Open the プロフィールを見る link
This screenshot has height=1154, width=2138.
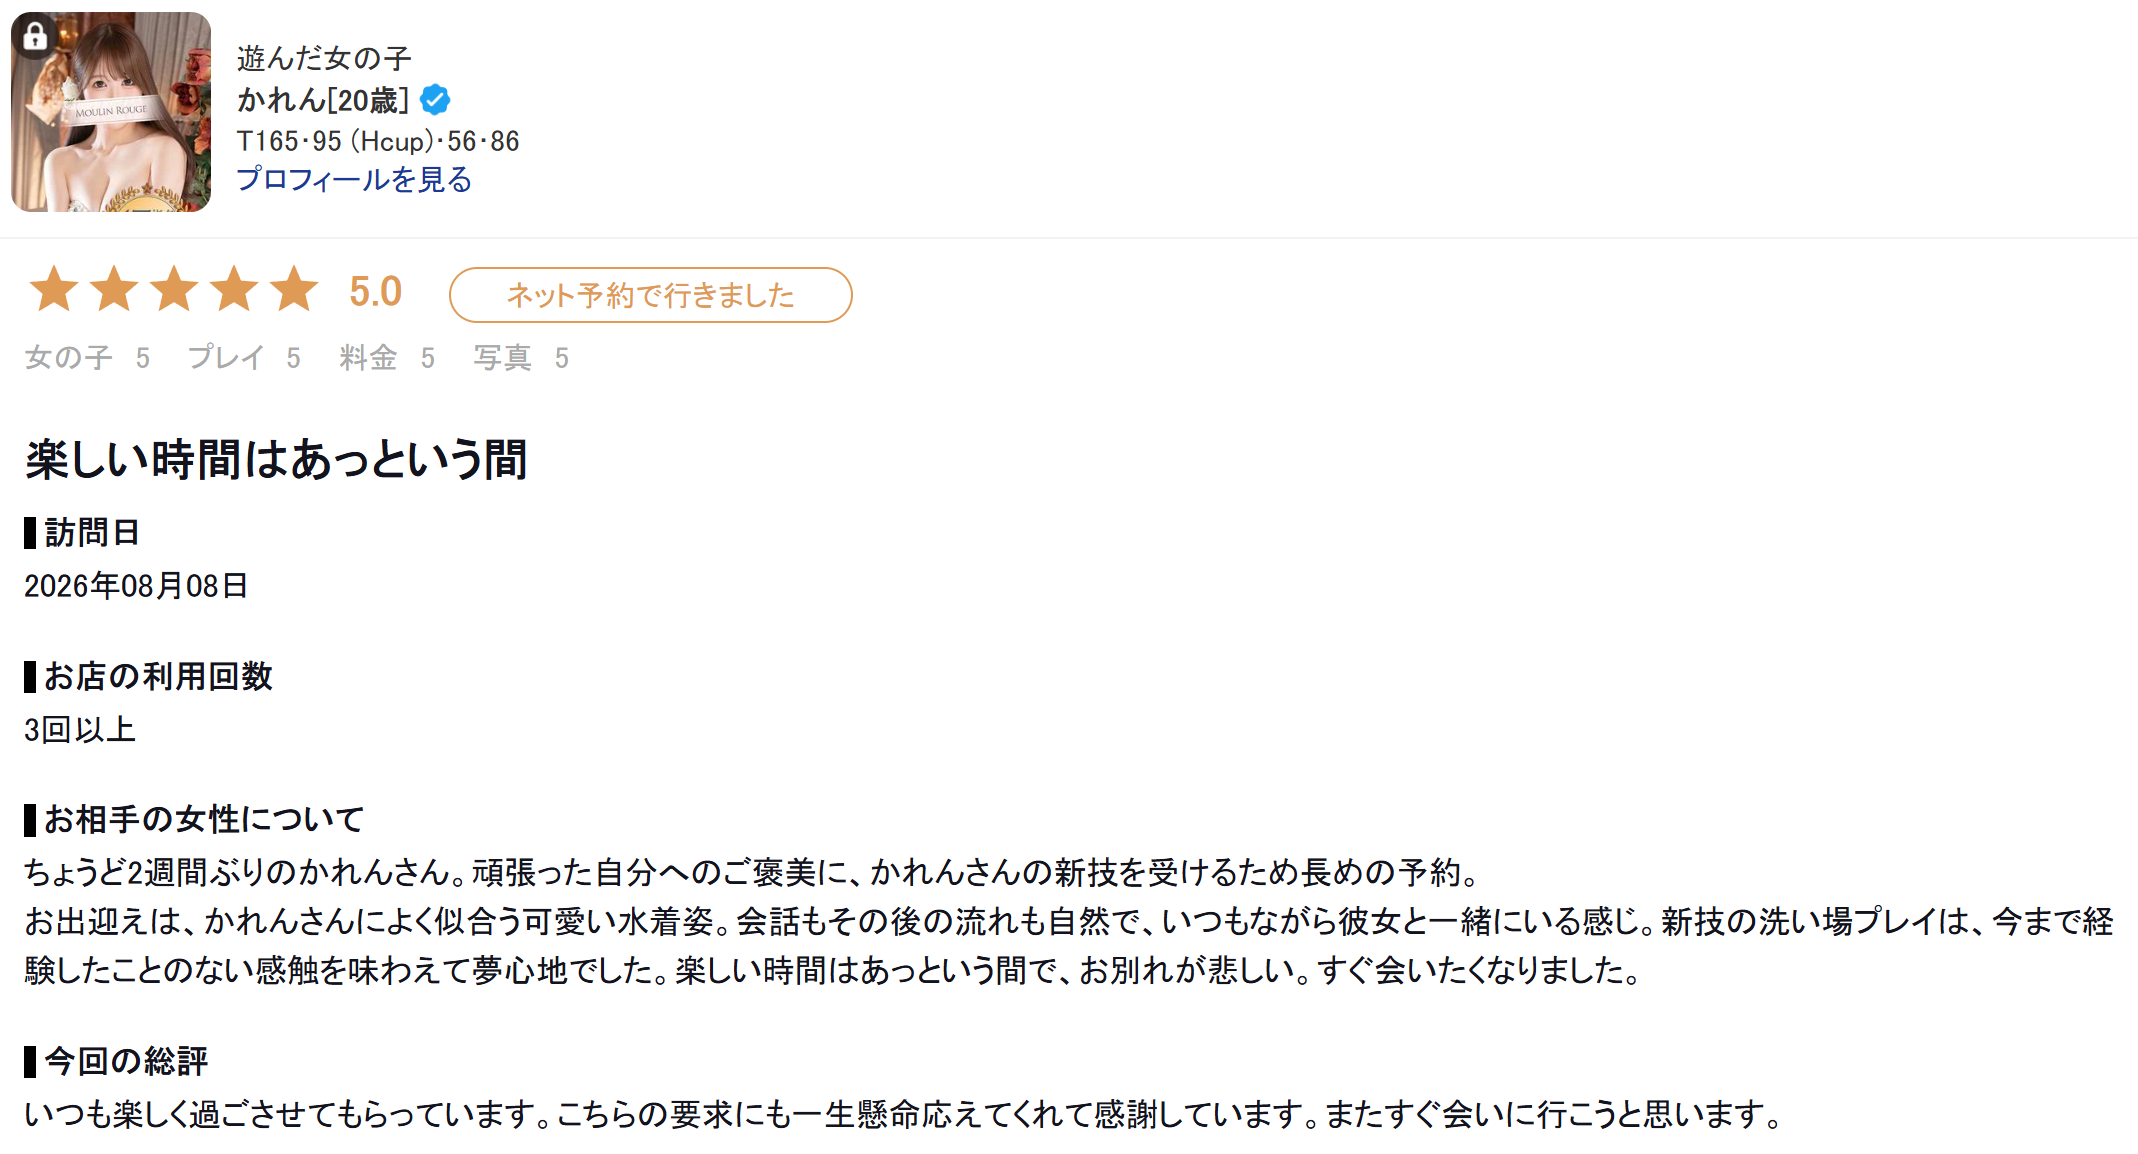[354, 180]
